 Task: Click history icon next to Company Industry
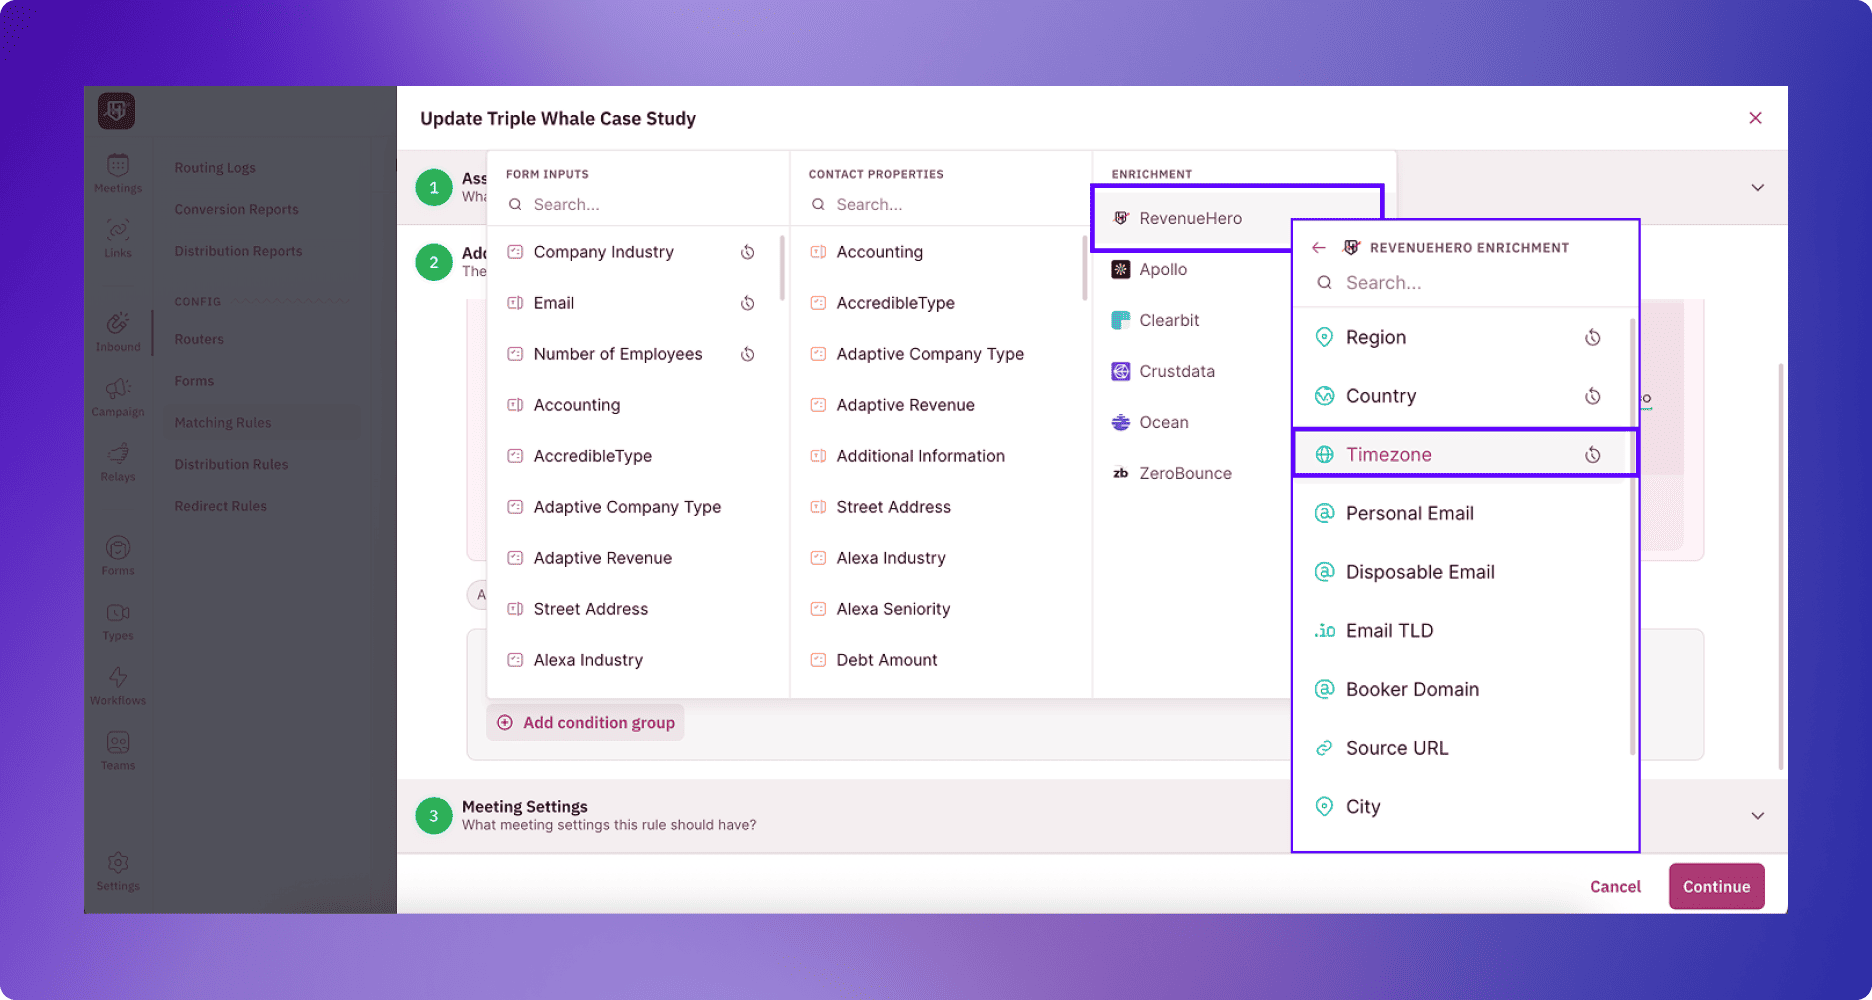747,252
